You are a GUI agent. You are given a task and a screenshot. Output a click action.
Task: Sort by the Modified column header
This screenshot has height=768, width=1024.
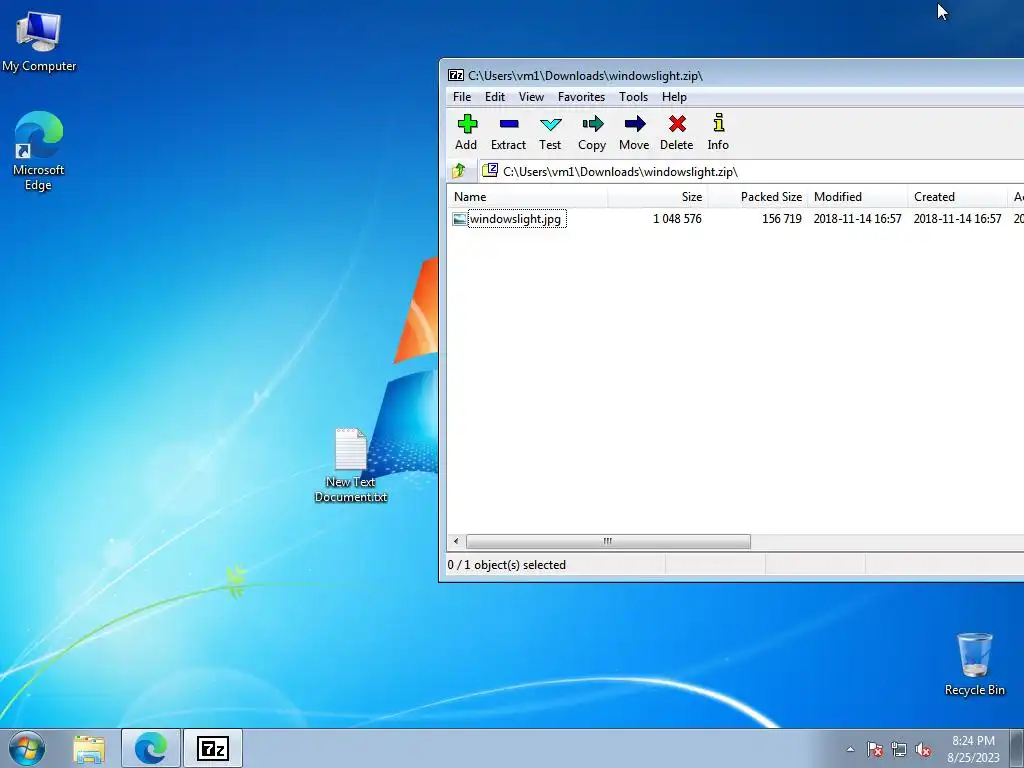tap(857, 197)
